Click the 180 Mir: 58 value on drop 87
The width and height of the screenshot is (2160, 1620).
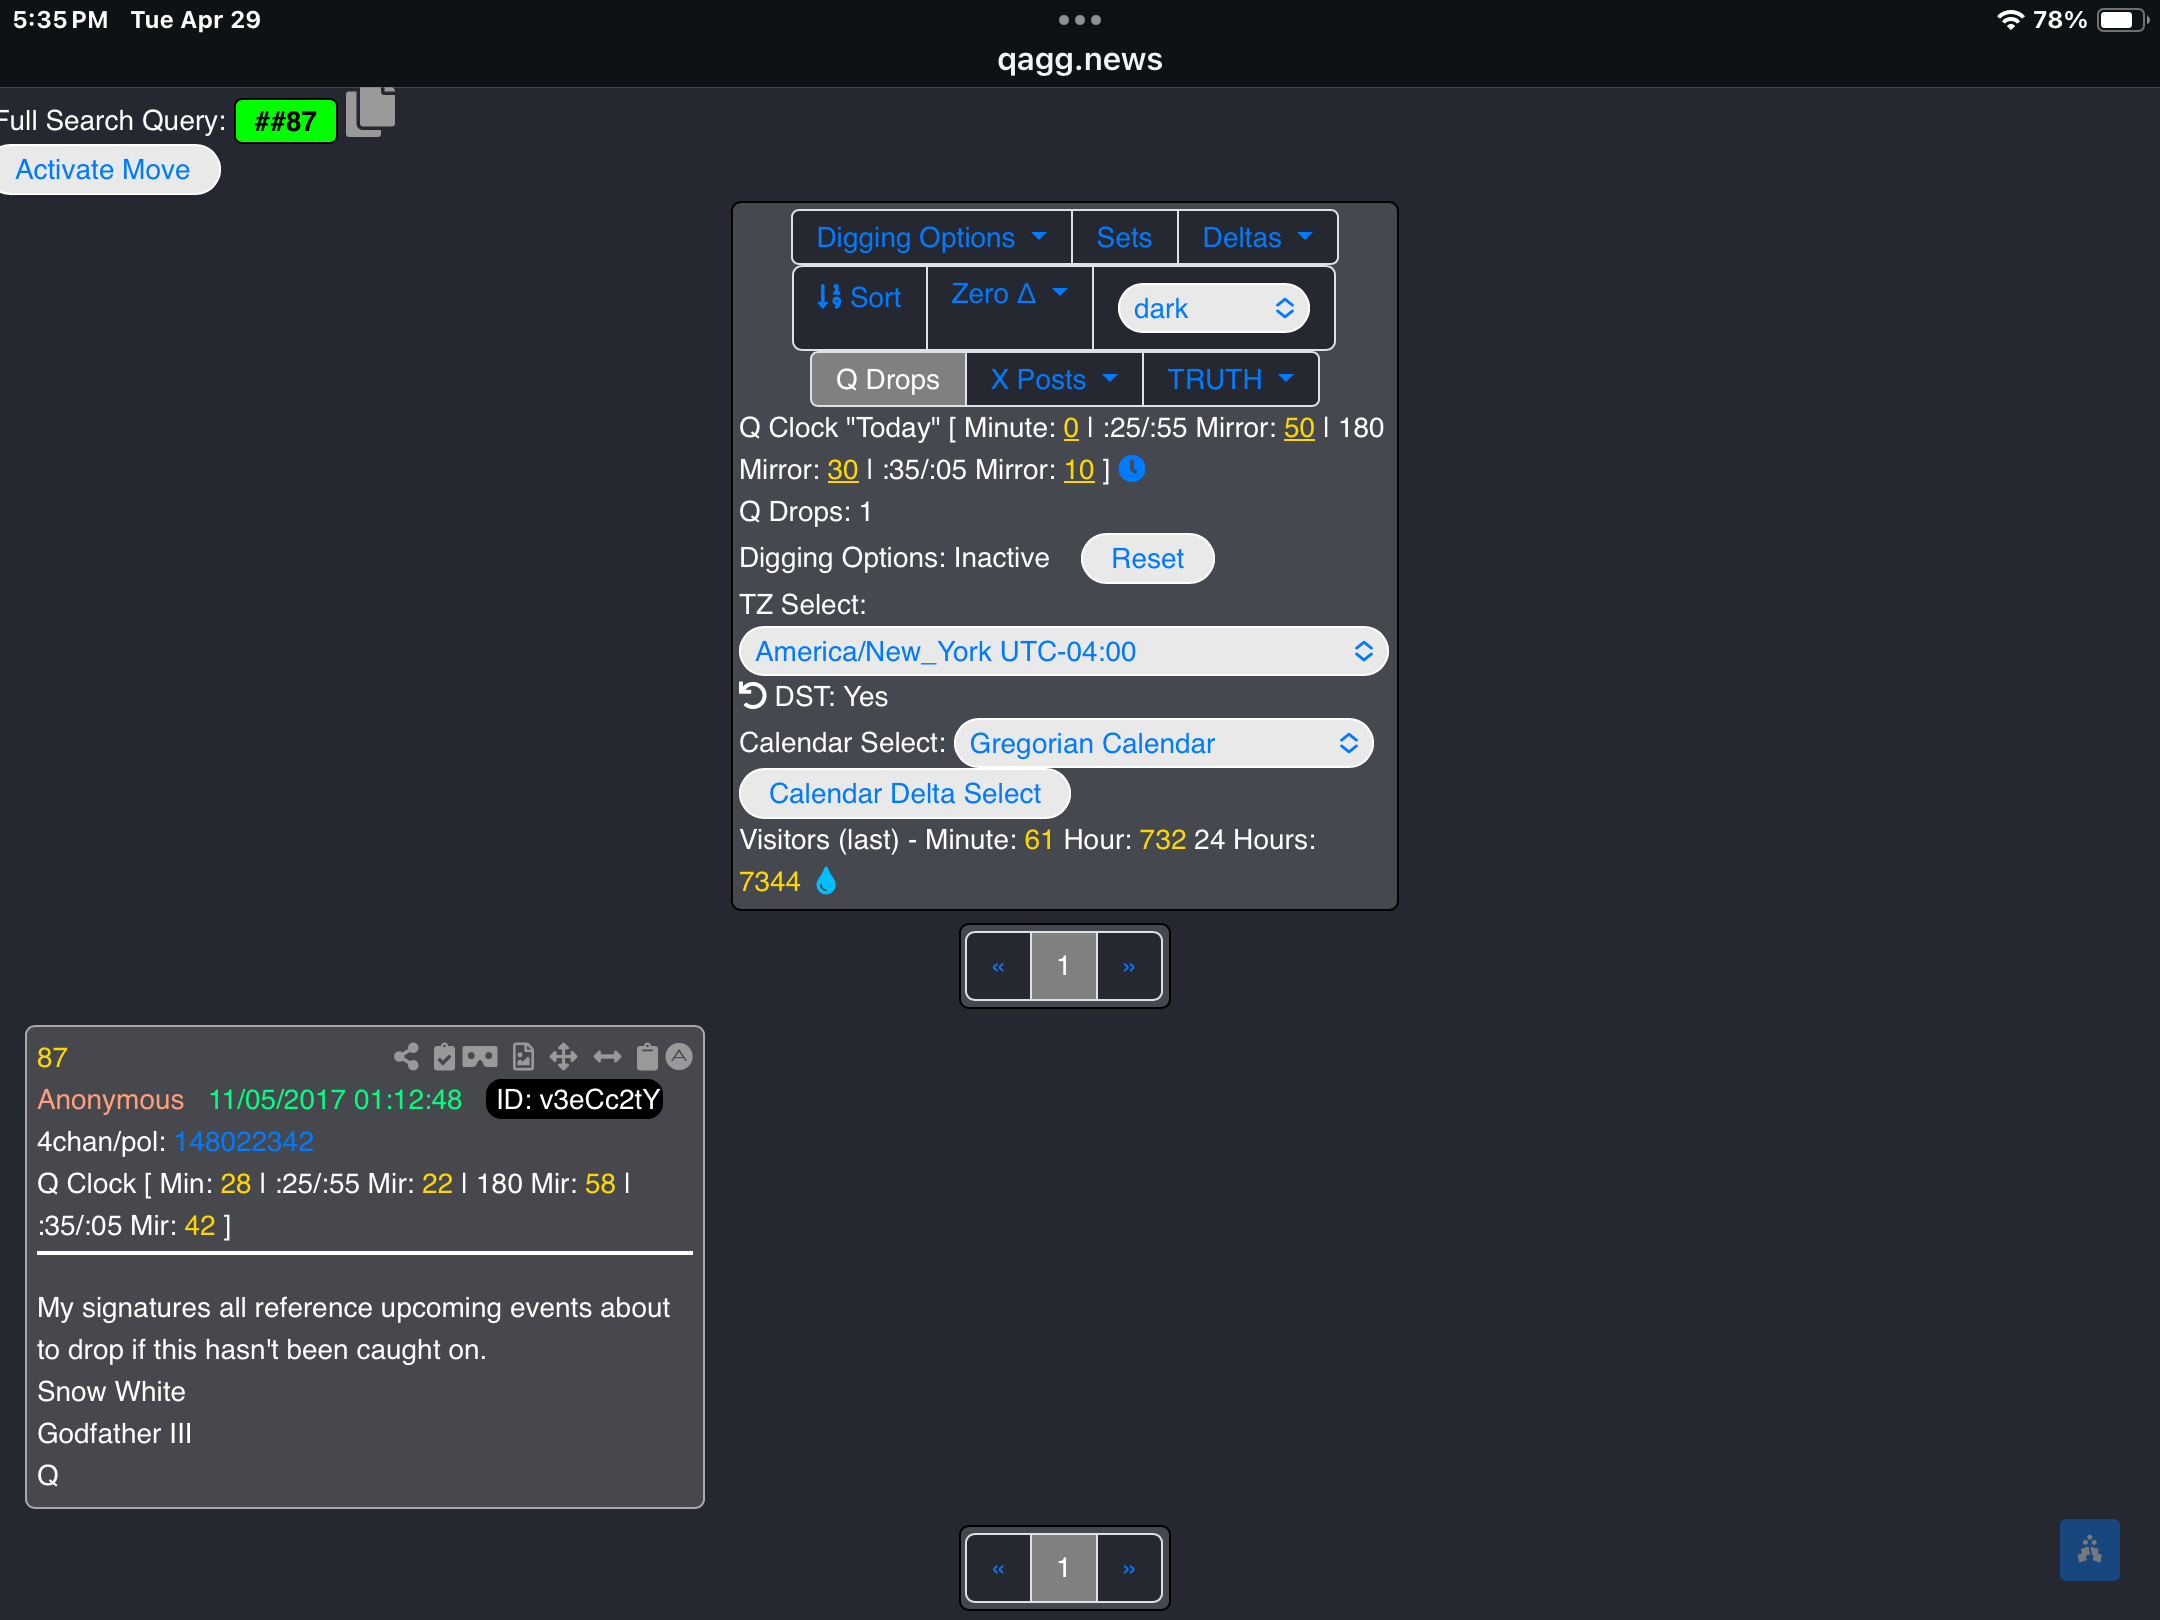point(600,1184)
